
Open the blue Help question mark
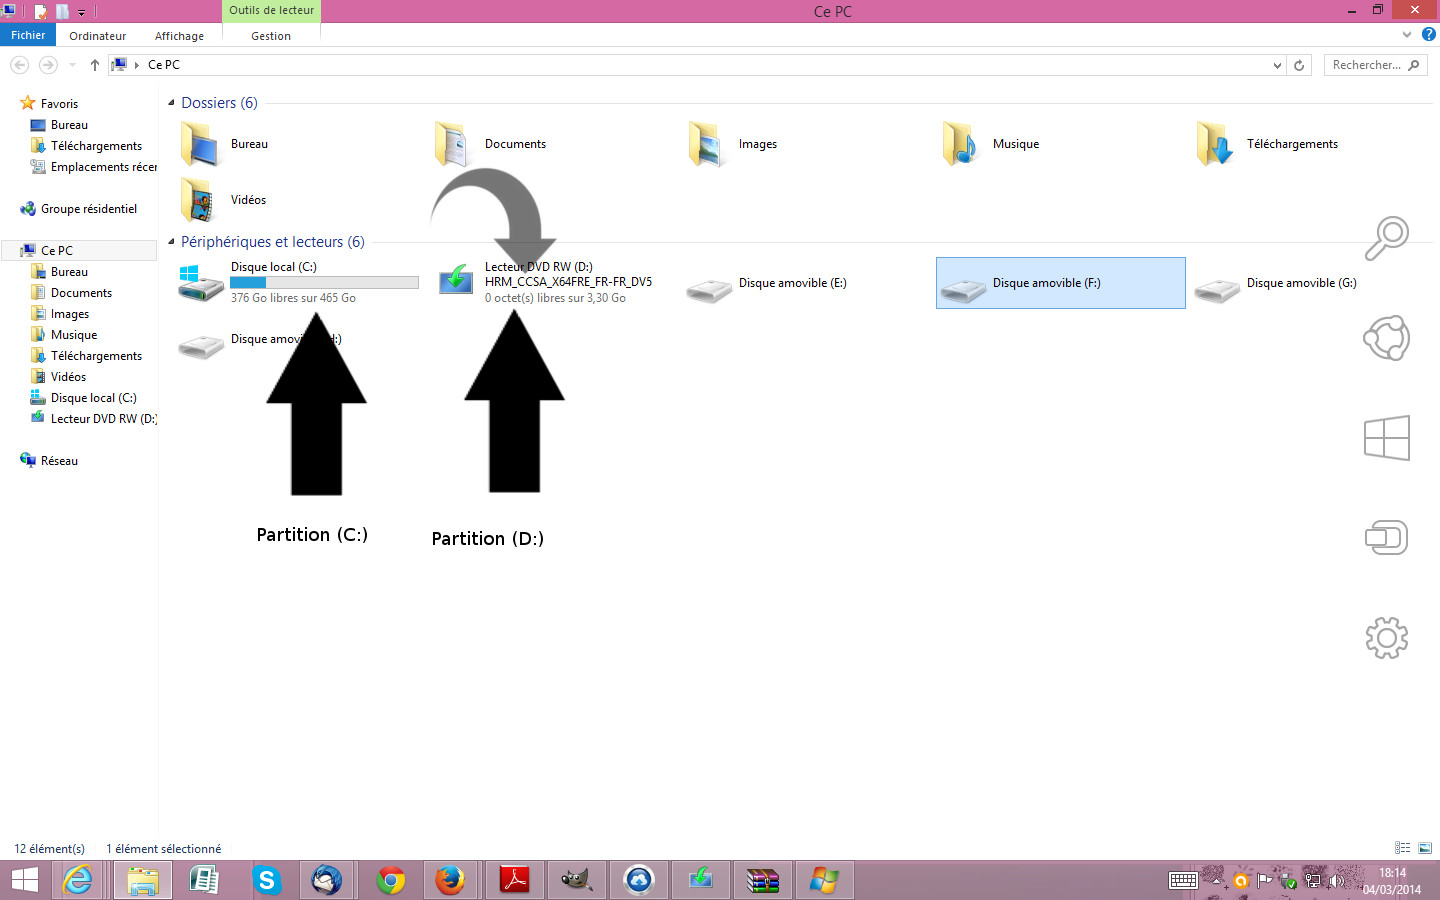1429,34
